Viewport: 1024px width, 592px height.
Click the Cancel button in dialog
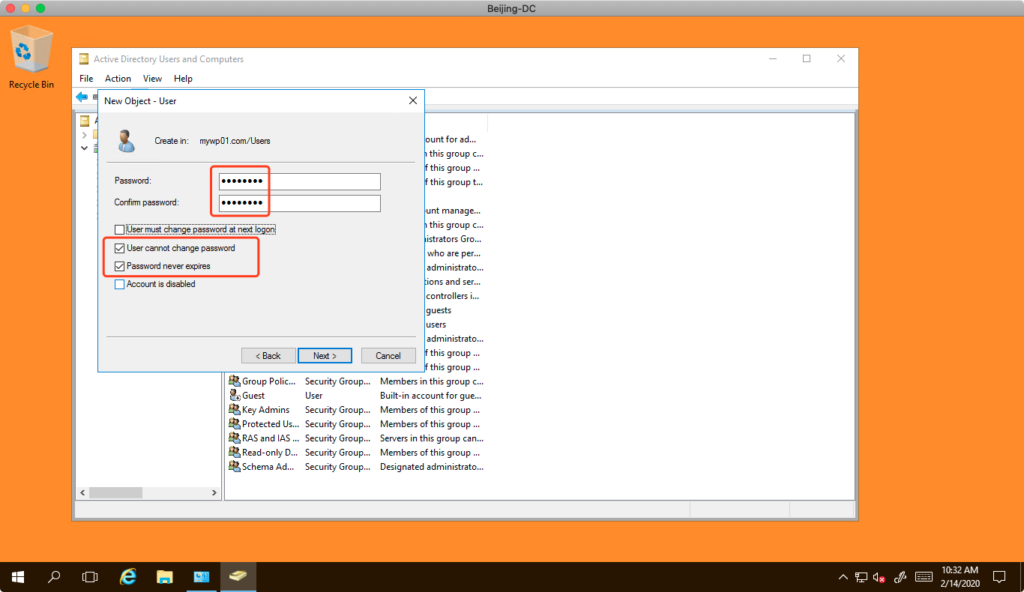388,355
